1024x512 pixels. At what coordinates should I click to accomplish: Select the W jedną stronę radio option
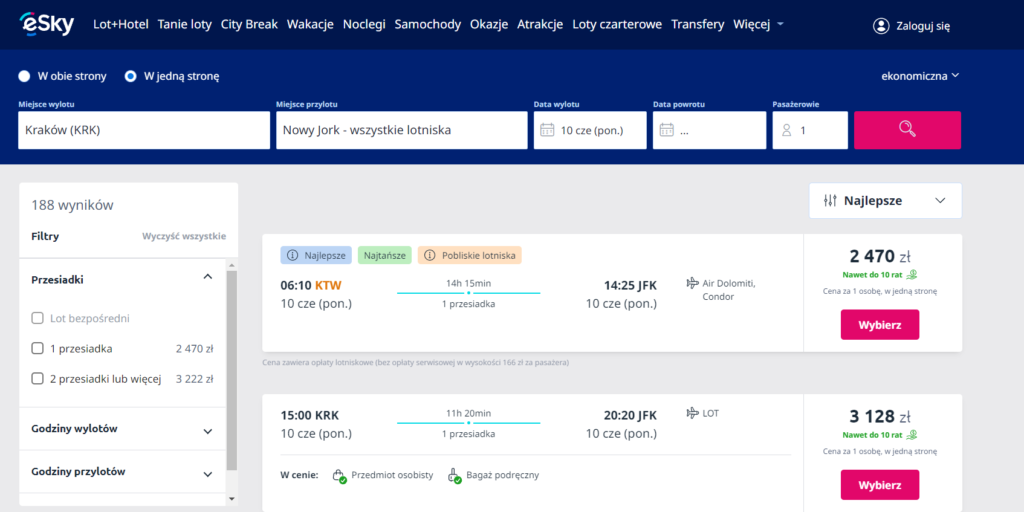click(x=131, y=76)
